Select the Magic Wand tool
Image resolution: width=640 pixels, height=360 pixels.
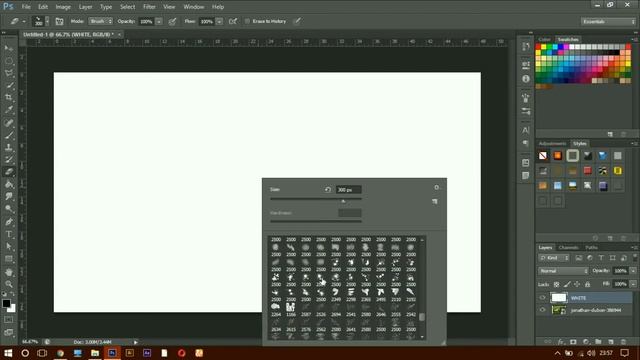click(9, 85)
